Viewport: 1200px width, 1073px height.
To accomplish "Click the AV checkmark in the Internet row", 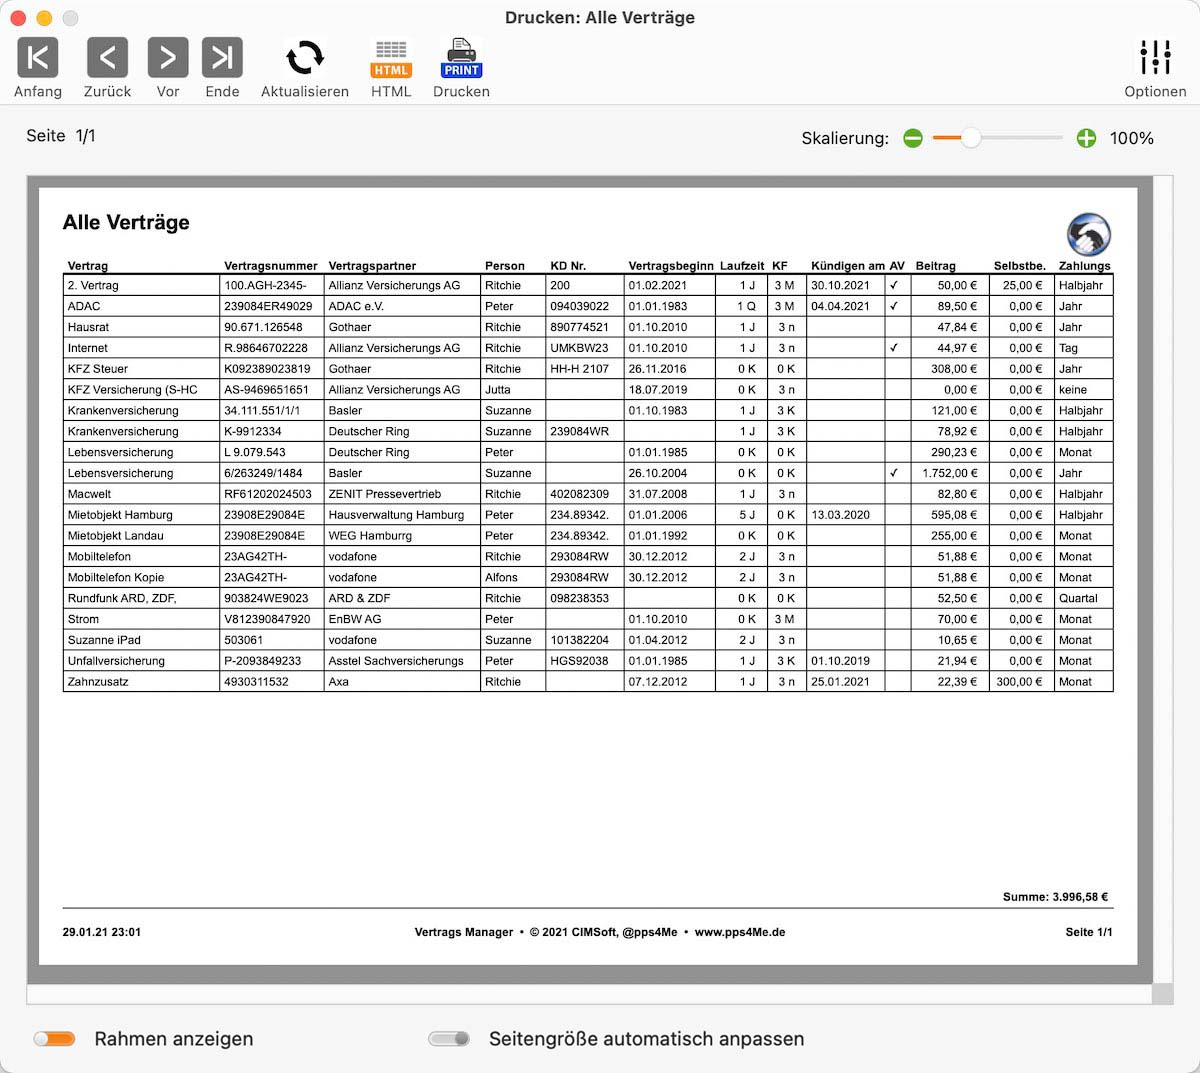I will (894, 348).
